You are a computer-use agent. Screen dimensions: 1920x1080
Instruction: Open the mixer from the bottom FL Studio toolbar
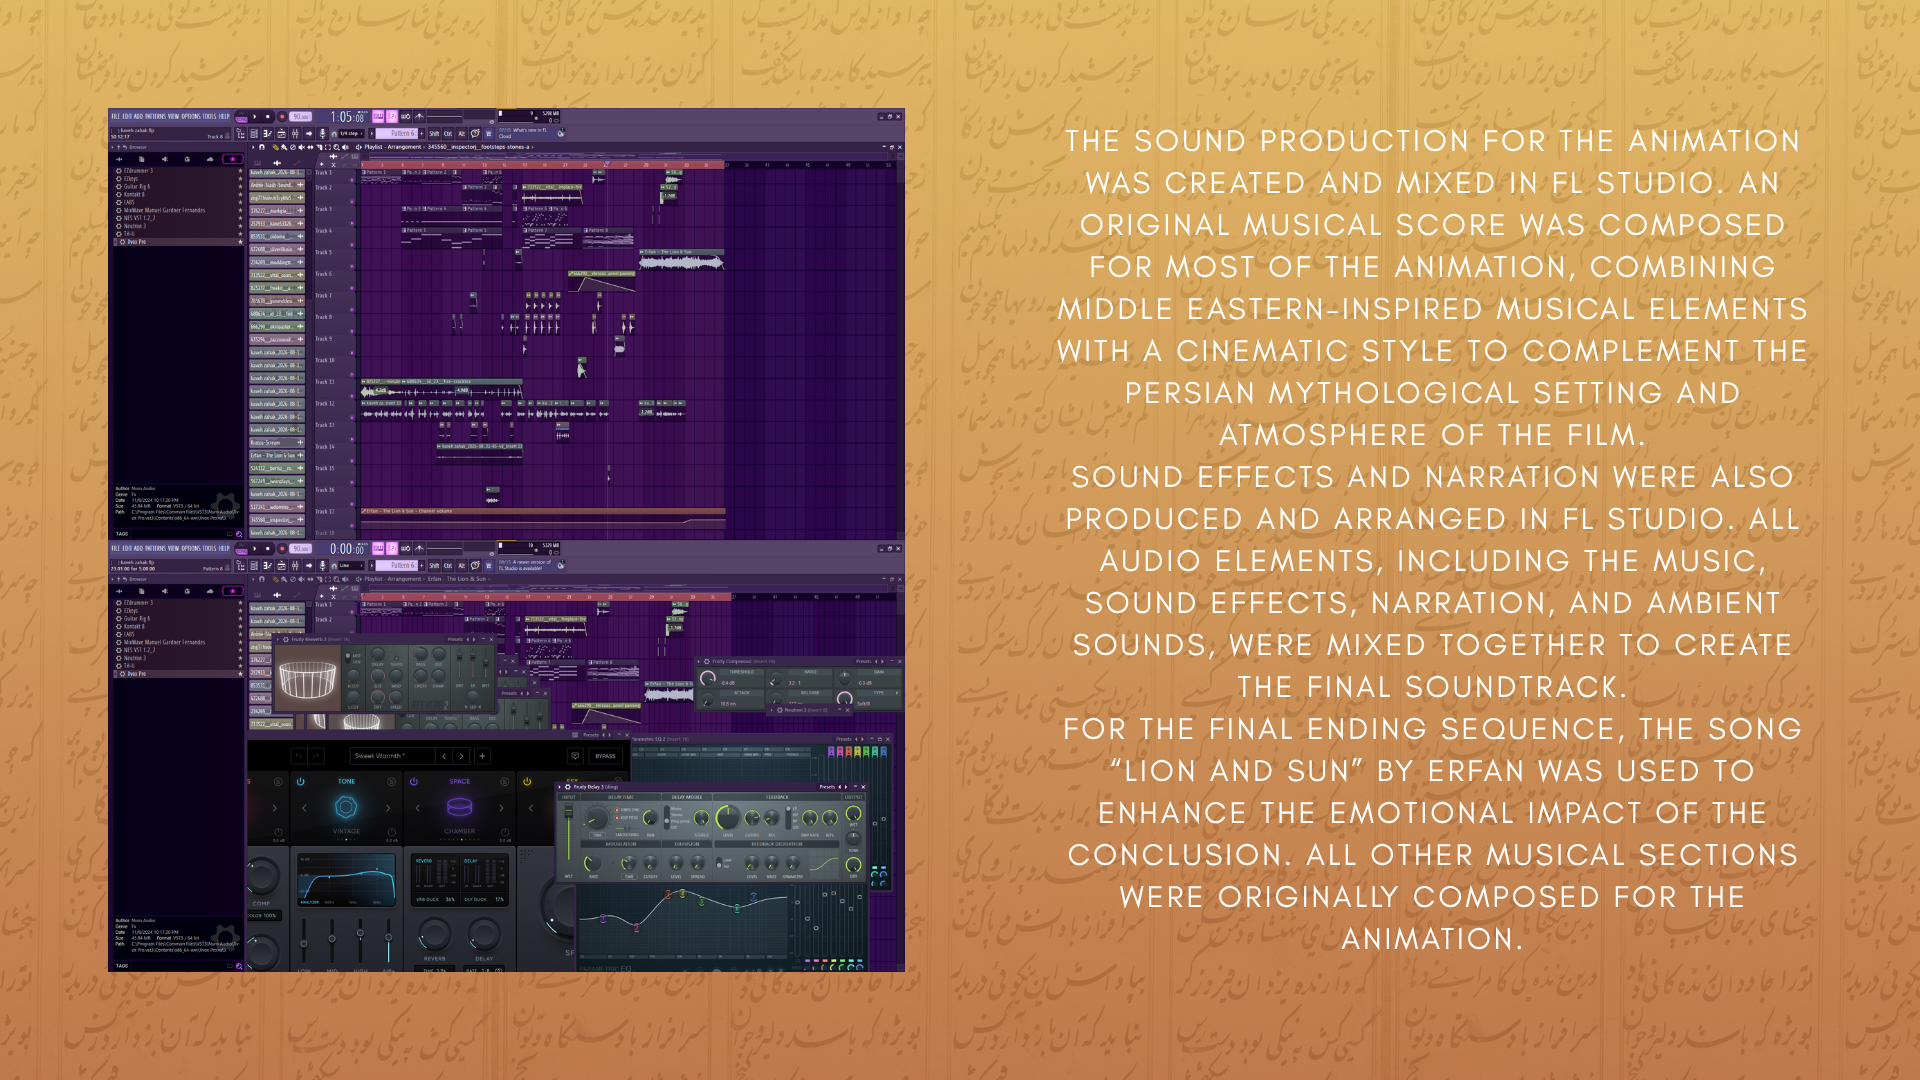point(295,565)
